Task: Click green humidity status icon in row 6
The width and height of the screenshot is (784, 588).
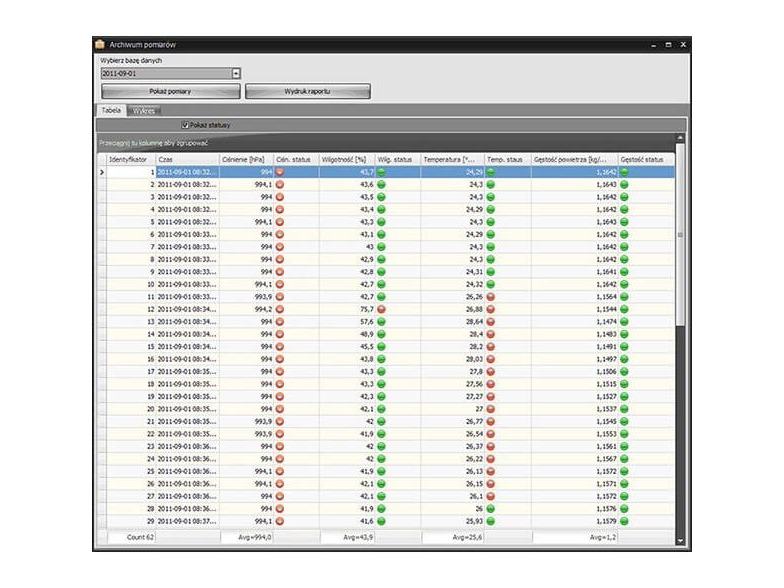Action: (382, 234)
